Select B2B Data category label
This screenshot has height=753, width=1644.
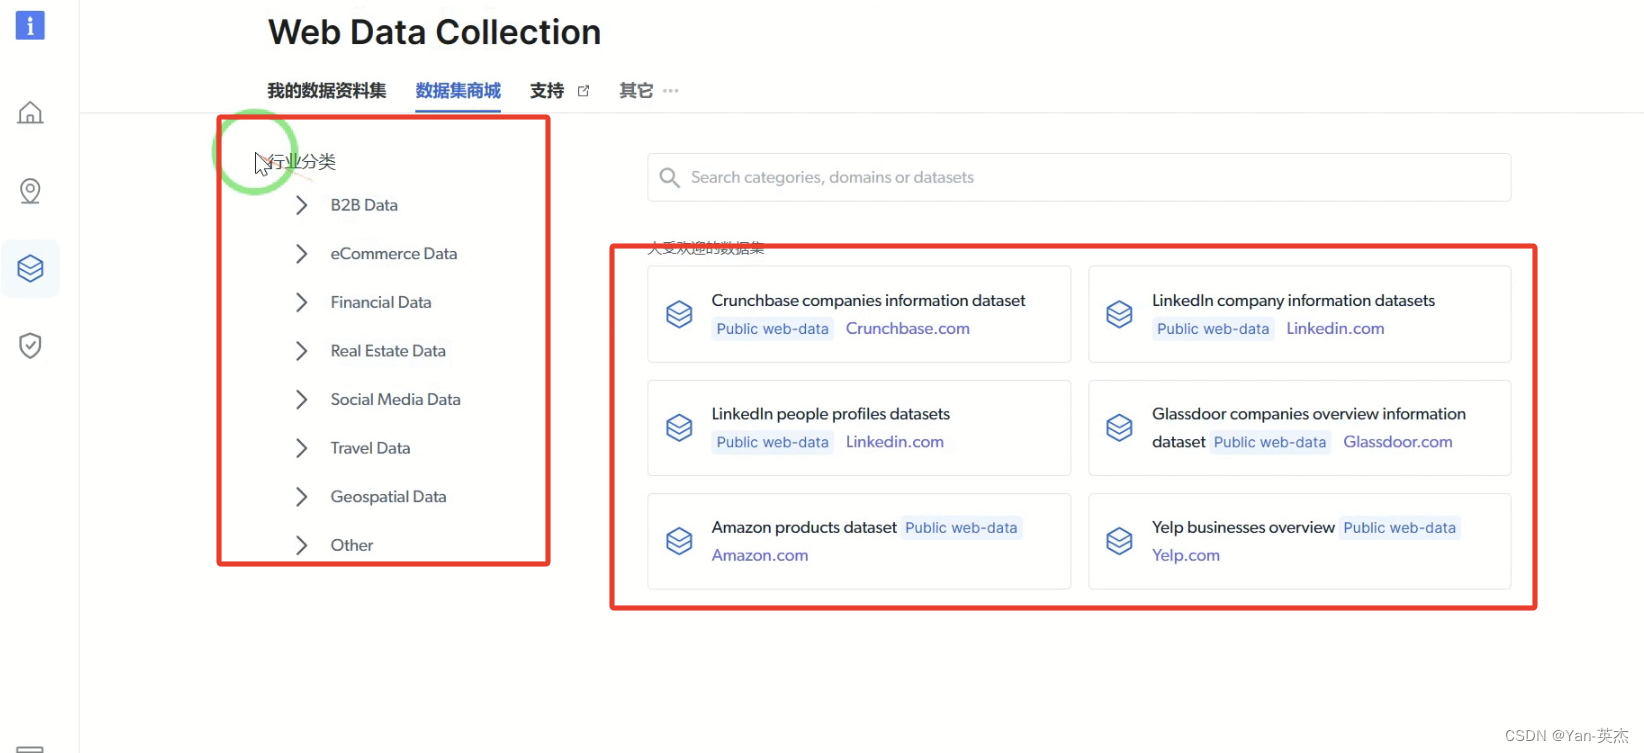[364, 205]
